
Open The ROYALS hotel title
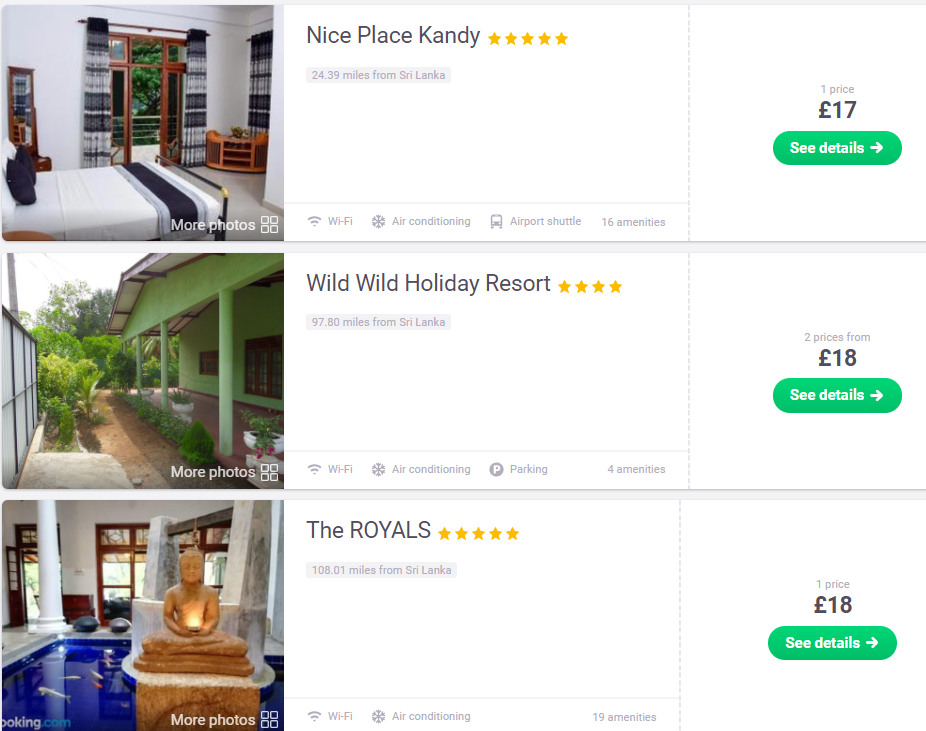(x=369, y=530)
